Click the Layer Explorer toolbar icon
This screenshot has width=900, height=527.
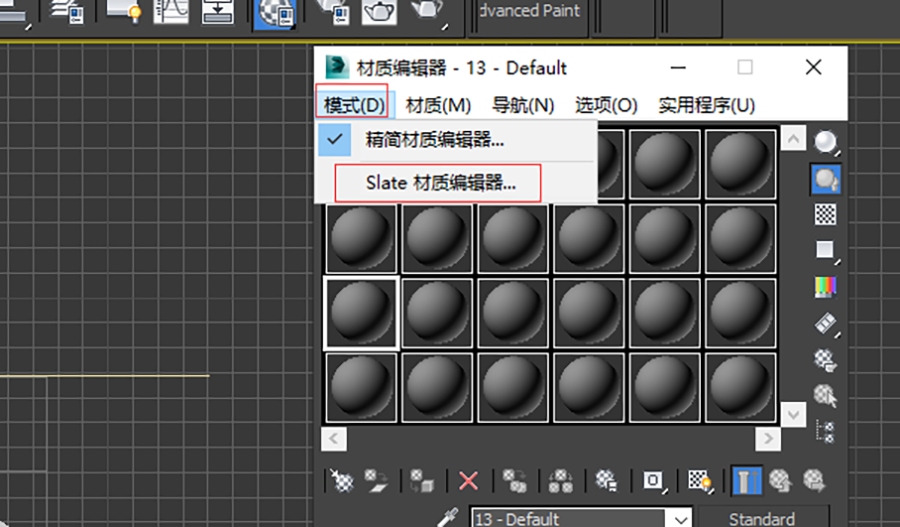coord(68,12)
